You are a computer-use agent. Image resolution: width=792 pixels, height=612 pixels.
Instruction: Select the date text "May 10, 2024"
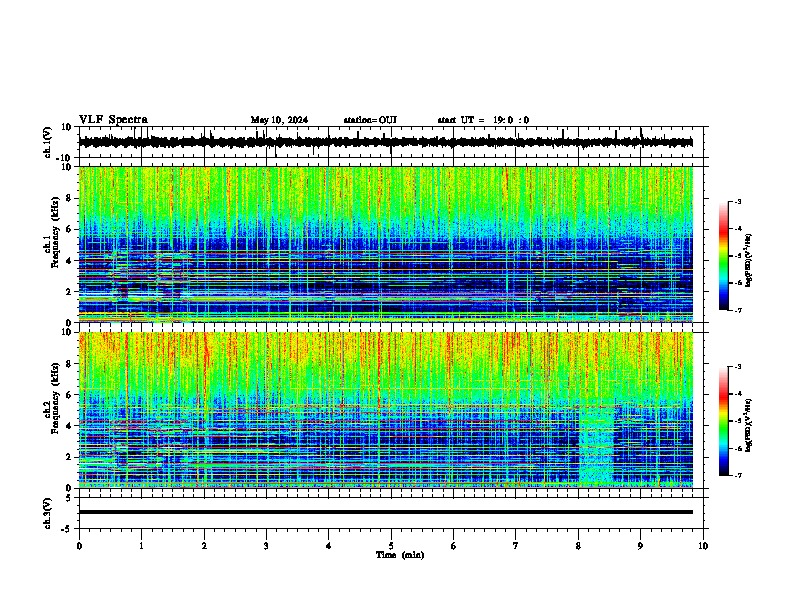(x=279, y=120)
